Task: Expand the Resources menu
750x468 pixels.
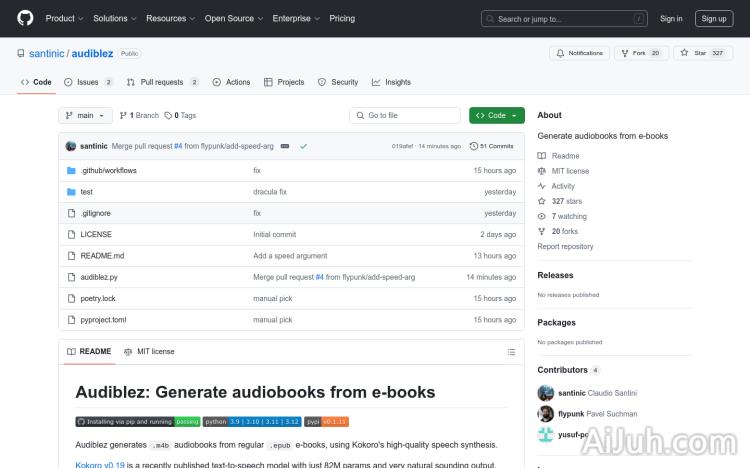Action: (170, 18)
